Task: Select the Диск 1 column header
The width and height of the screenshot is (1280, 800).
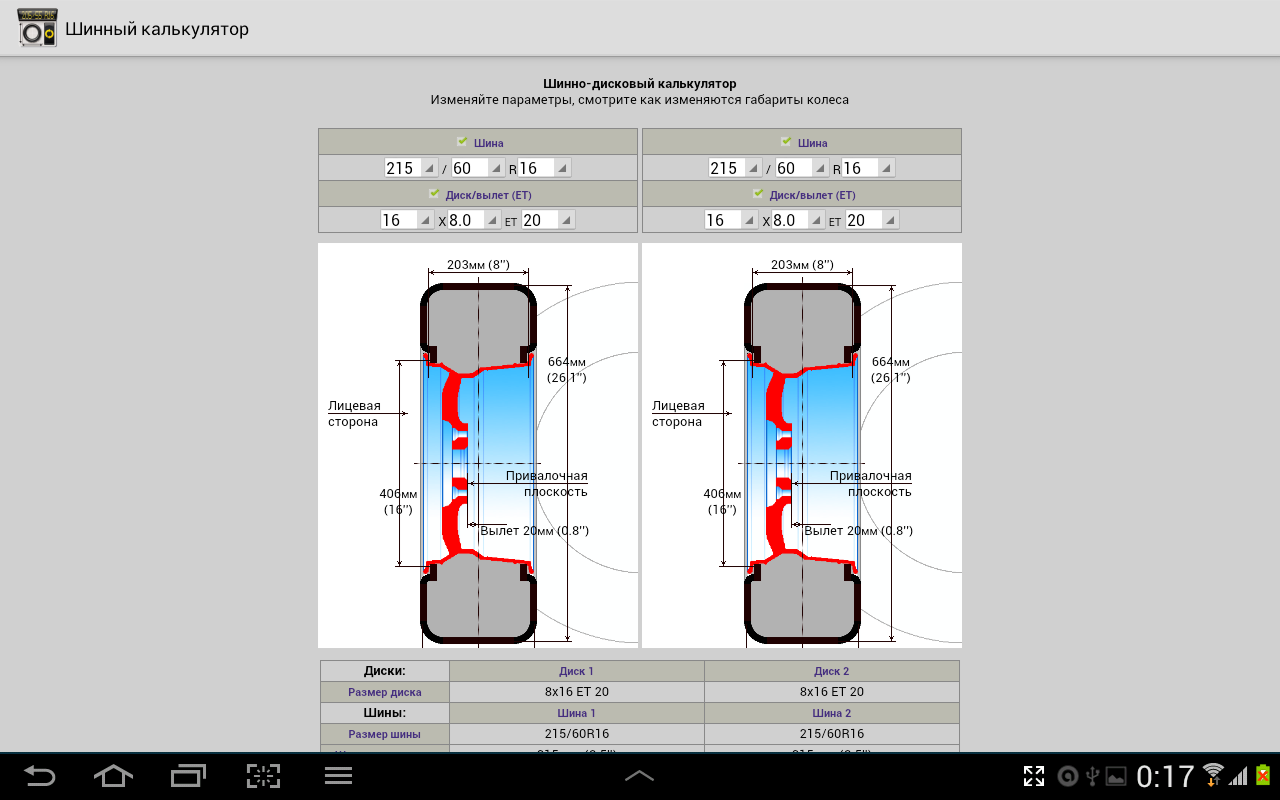Action: click(x=576, y=671)
